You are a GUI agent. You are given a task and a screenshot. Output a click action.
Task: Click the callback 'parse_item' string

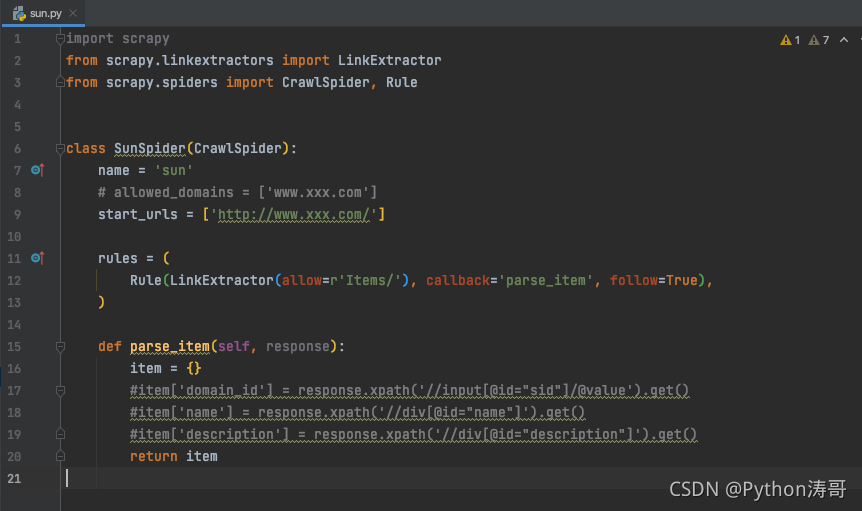546,280
